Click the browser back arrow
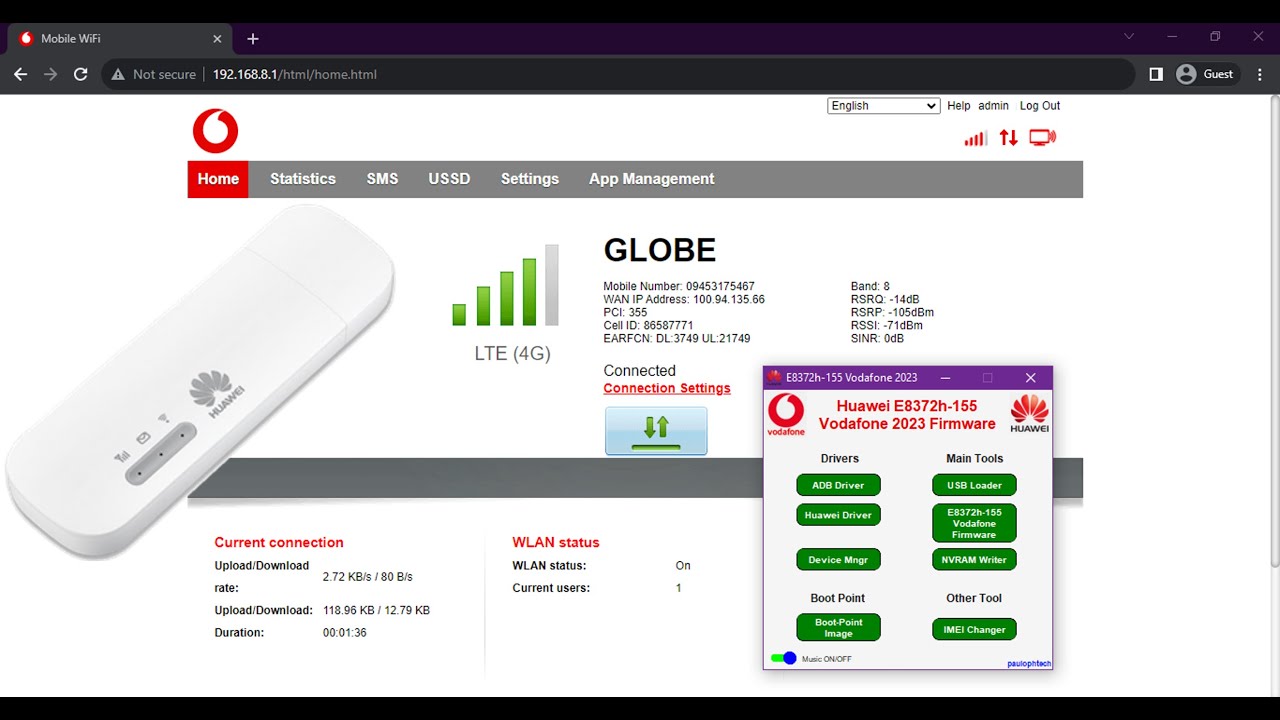Viewport: 1280px width, 720px height. (x=21, y=74)
